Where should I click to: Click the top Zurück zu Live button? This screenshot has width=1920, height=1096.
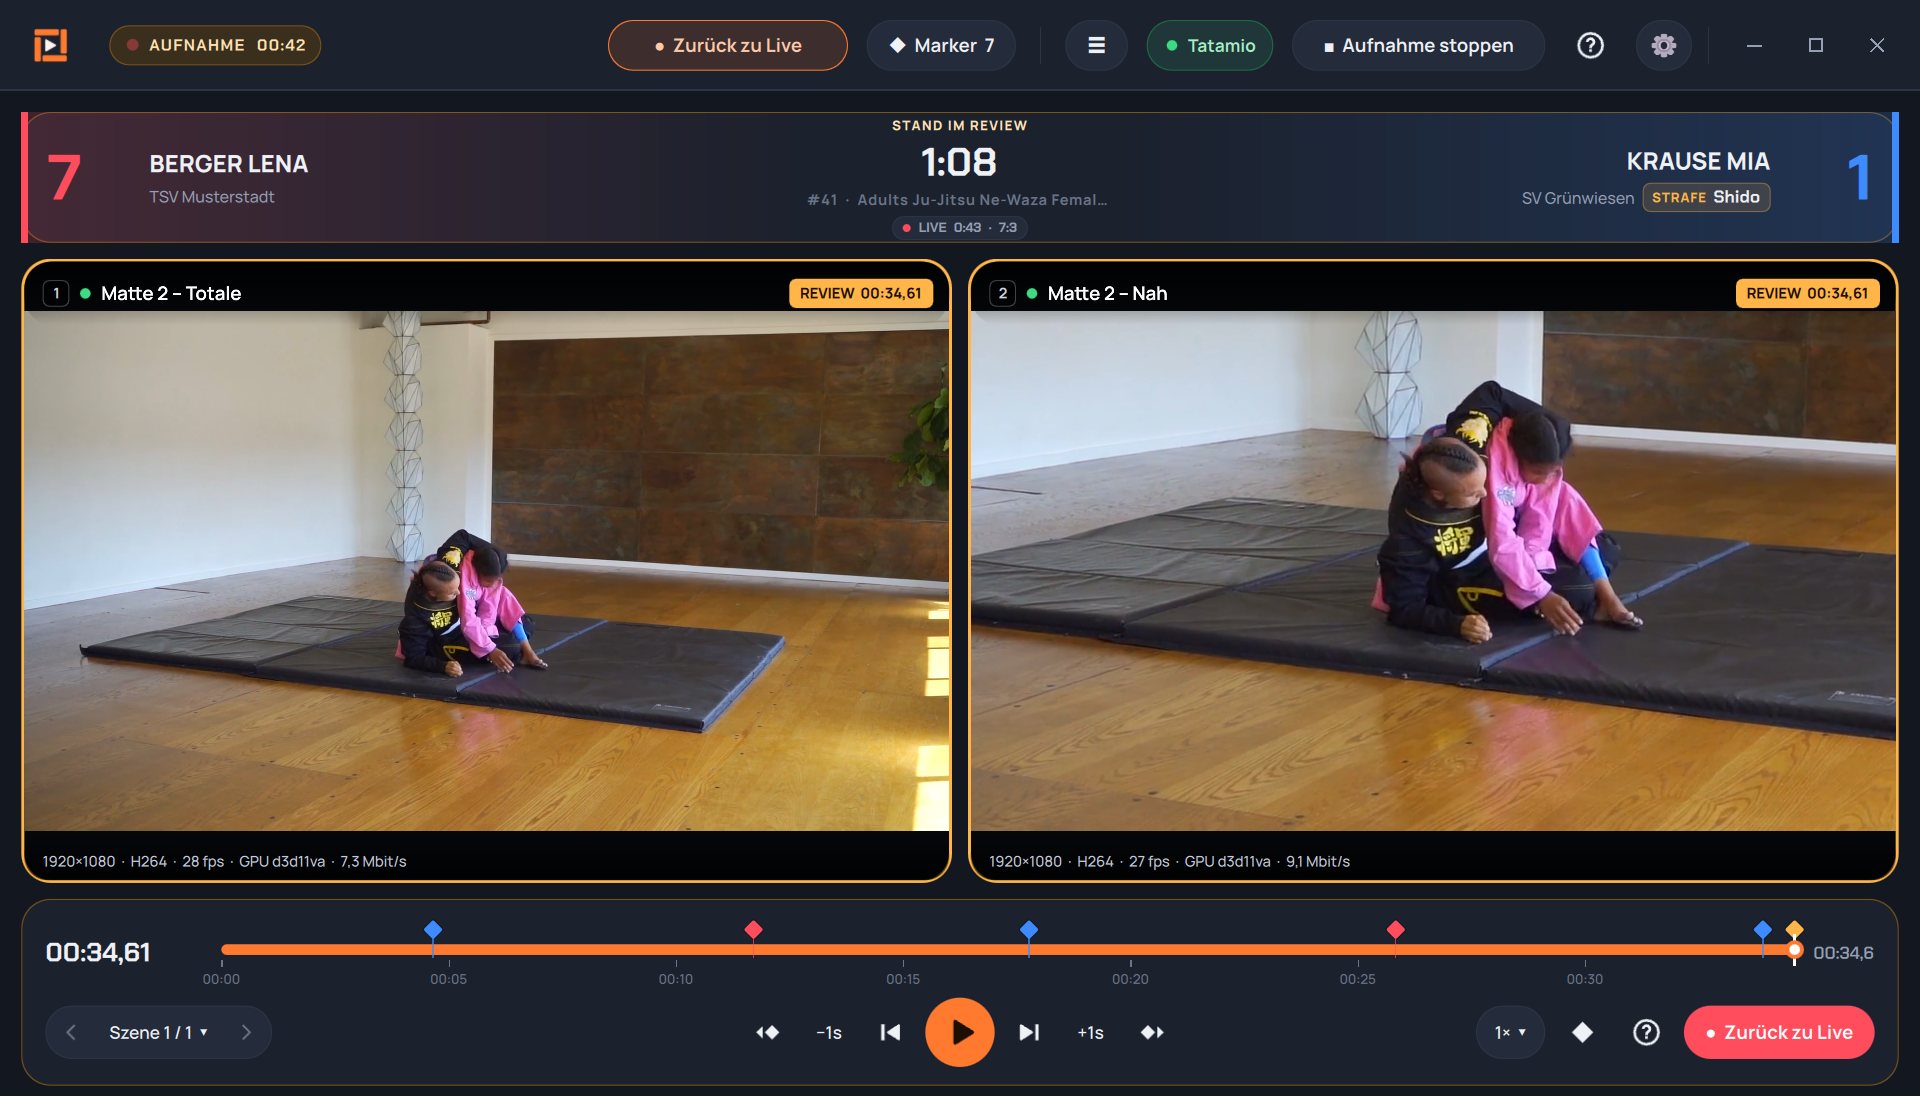[x=728, y=45]
